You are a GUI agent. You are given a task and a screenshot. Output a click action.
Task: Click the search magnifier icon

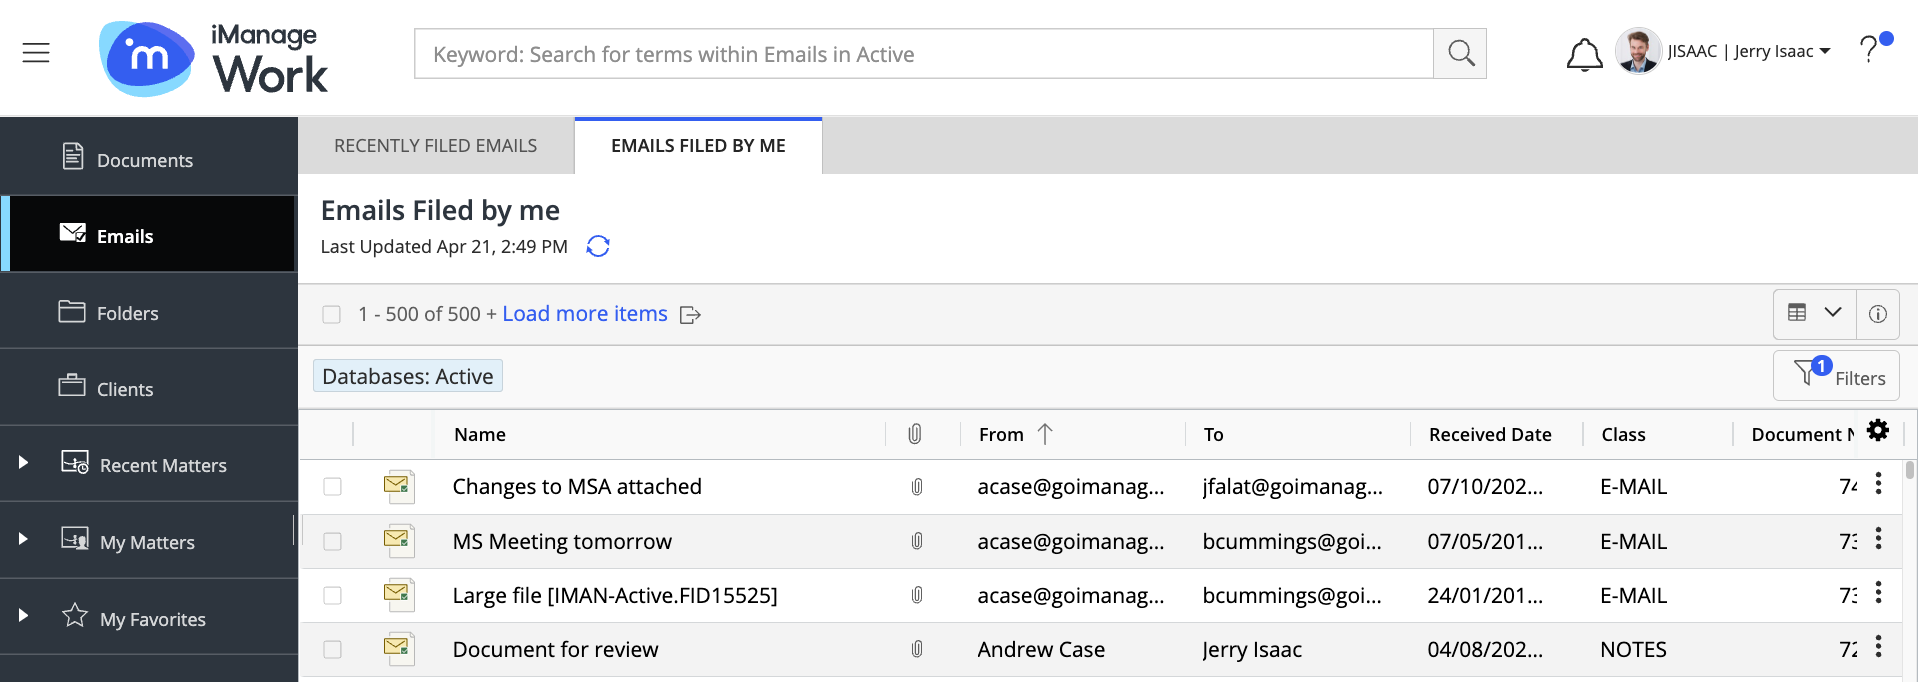coord(1460,54)
